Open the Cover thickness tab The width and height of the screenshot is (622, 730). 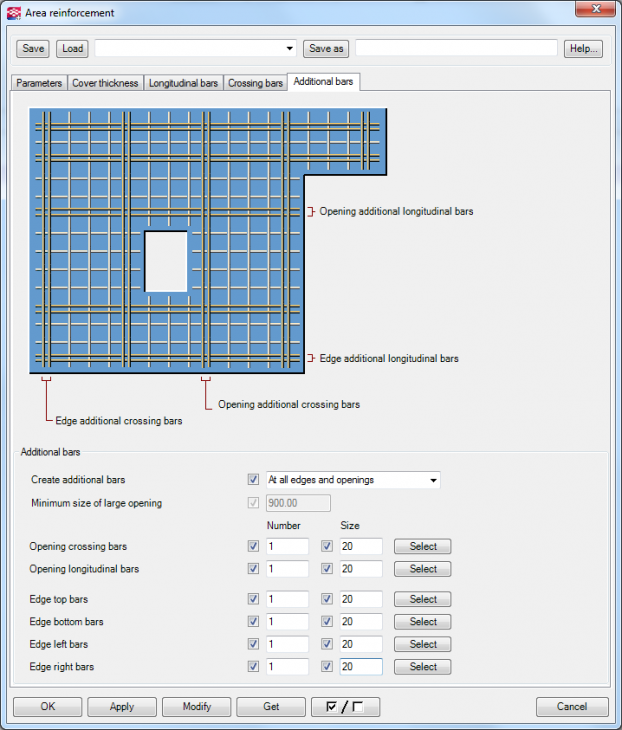pyautogui.click(x=105, y=83)
